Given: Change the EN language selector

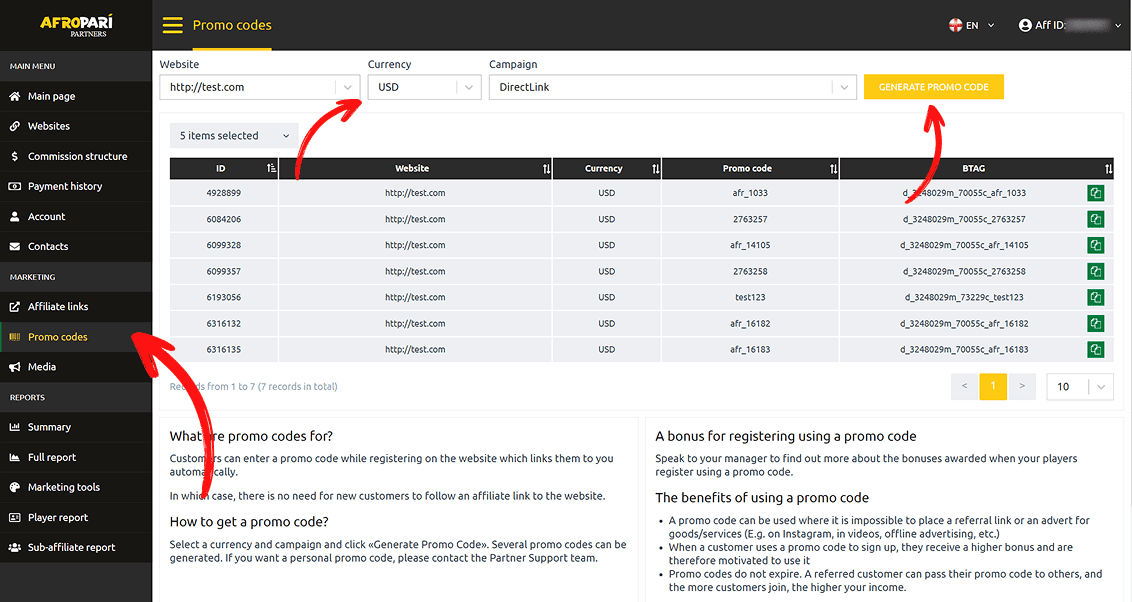Looking at the screenshot, I should point(972,25).
